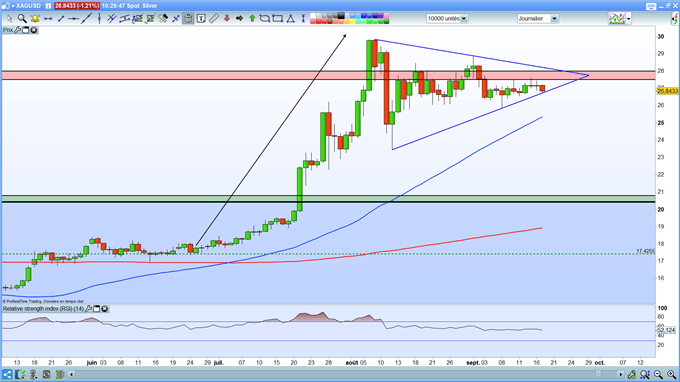Image resolution: width=680 pixels, height=382 pixels.
Task: Select the red down arrow marker
Action: coord(226,19)
